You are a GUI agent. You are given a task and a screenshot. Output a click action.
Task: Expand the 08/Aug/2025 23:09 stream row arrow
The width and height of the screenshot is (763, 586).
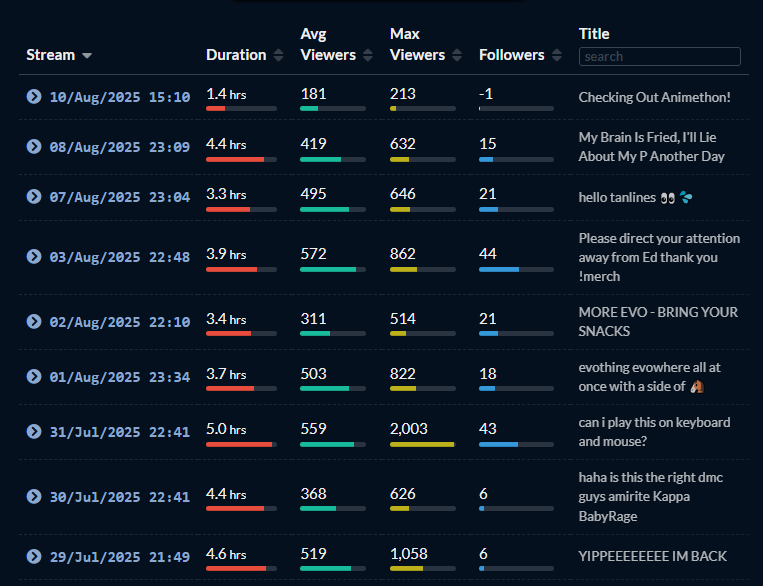pos(34,146)
